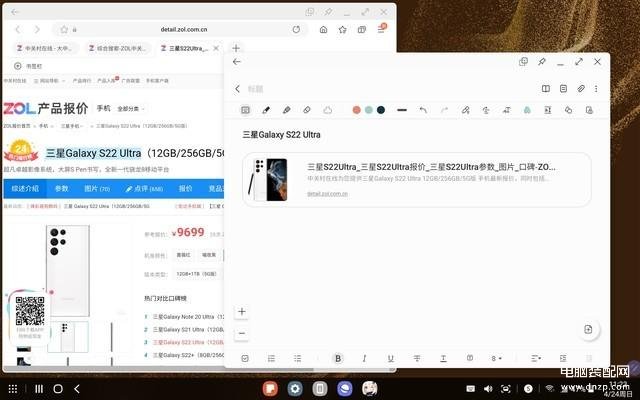The image size is (640, 400).
Task: Undo the last action in Notes
Action: click(x=423, y=110)
